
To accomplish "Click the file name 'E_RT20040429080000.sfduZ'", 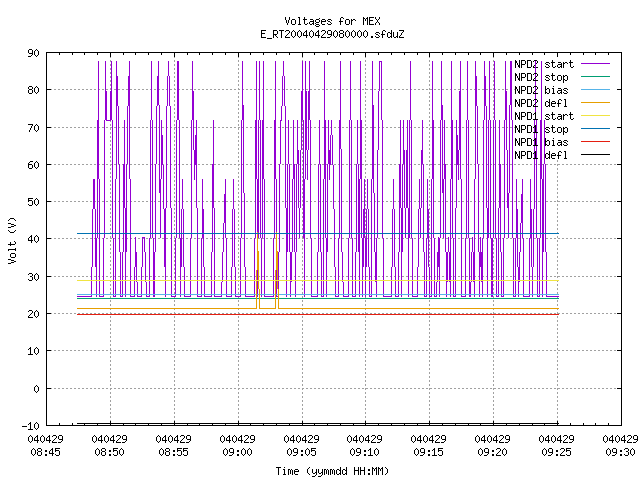I will pos(332,34).
